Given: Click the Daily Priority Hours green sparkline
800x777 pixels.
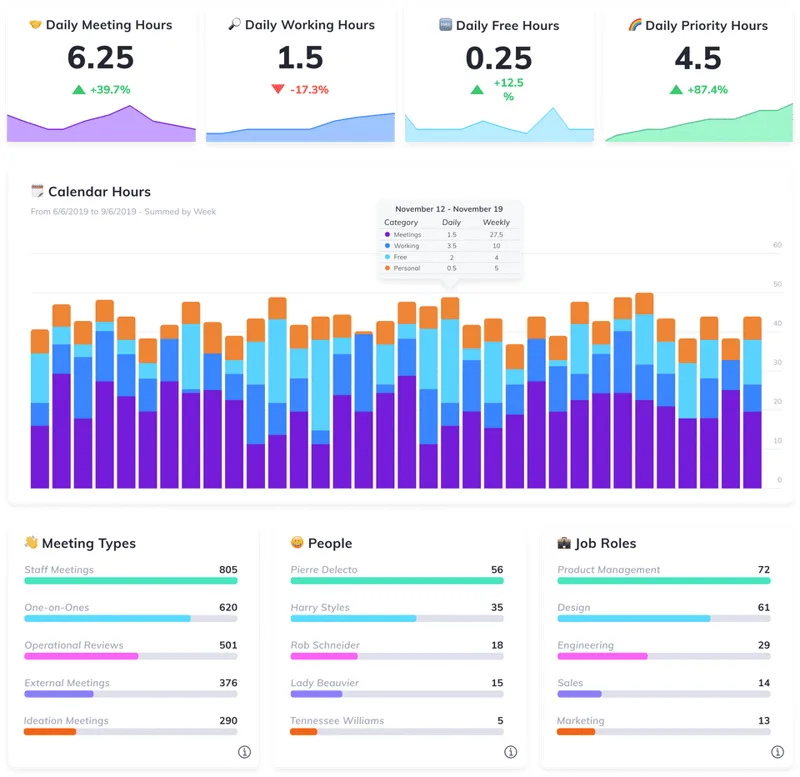Looking at the screenshot, I should [699, 122].
